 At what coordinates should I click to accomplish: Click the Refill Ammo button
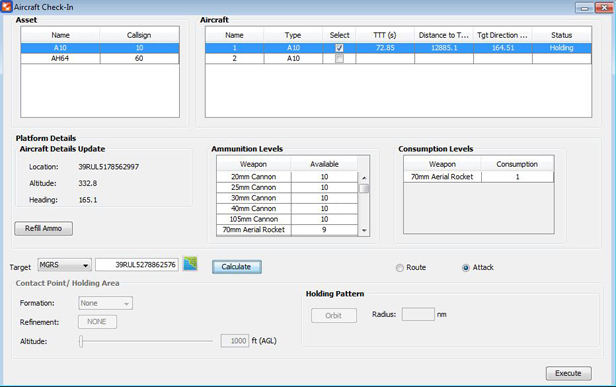pyautogui.click(x=44, y=229)
